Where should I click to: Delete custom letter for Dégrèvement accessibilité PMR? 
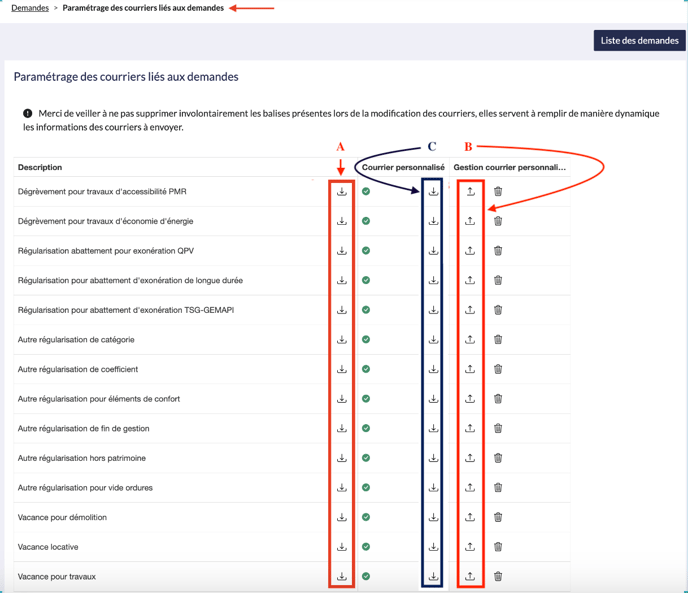pos(498,192)
